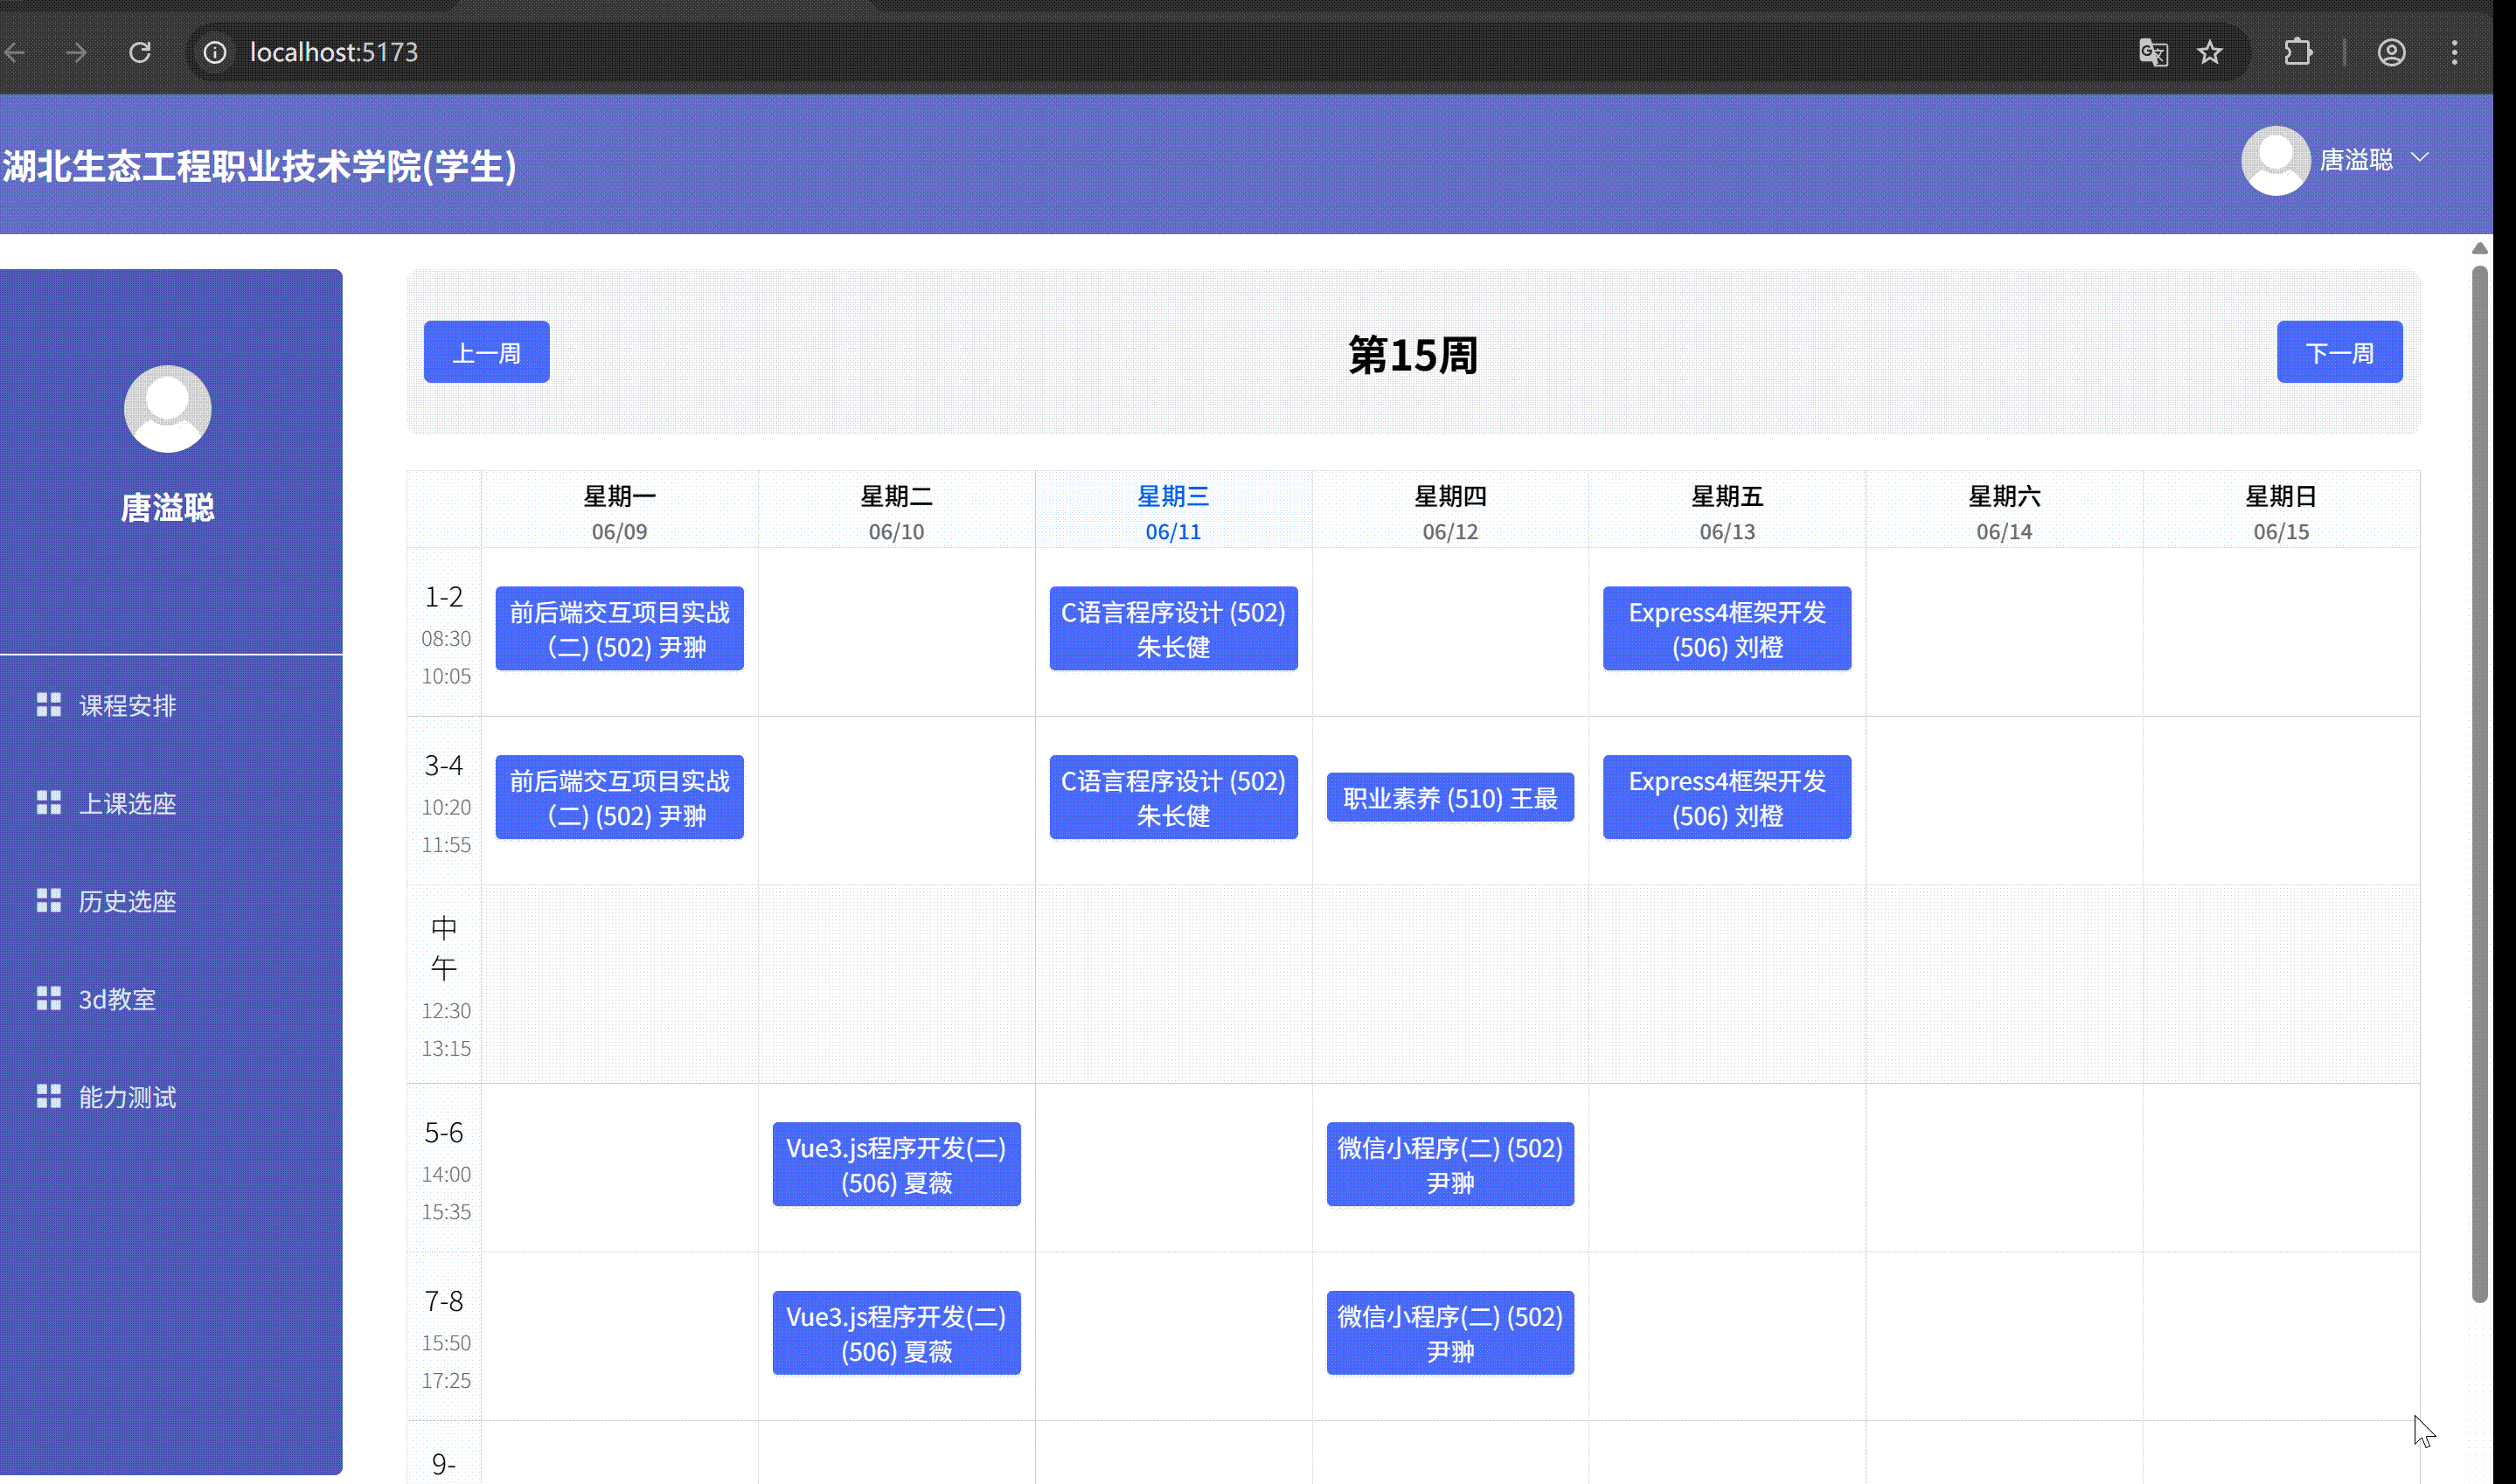The width and height of the screenshot is (2516, 1484).
Task: Bookmark this page with star icon
Action: point(2209,52)
